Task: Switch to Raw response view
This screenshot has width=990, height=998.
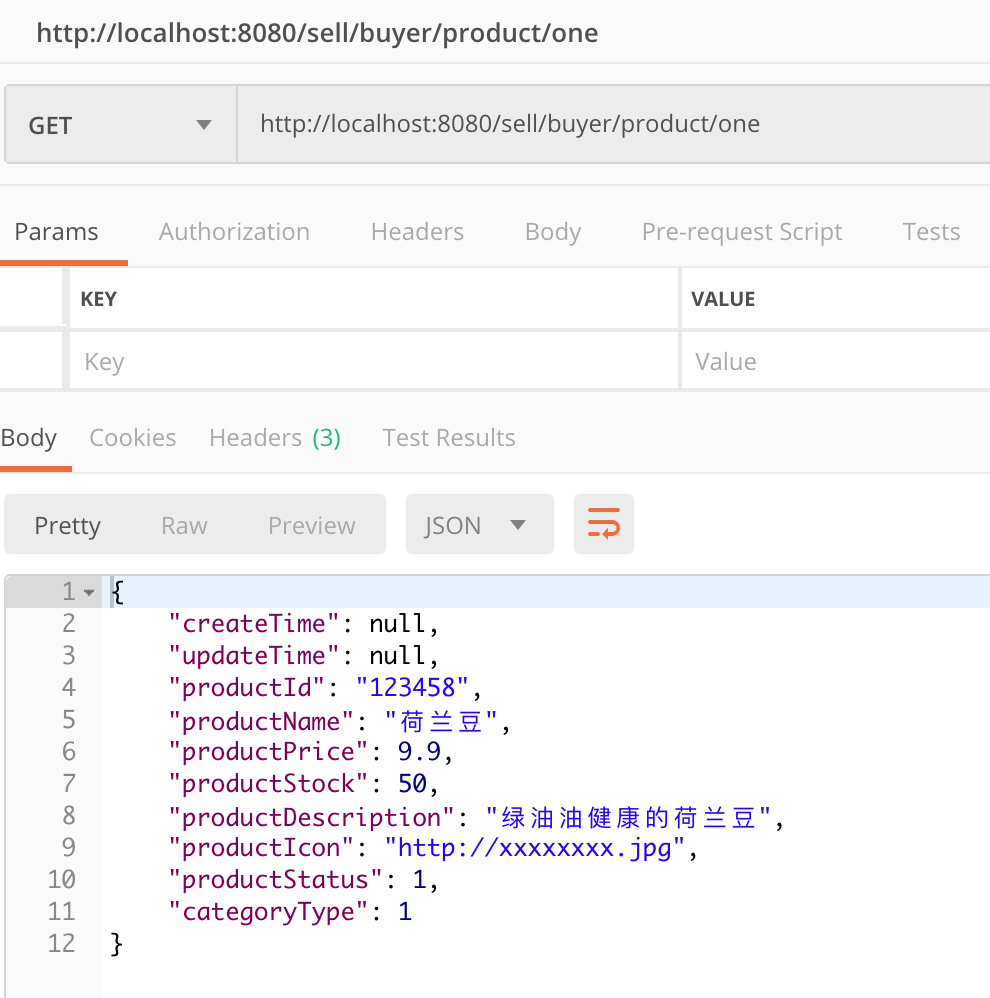Action: tap(184, 525)
